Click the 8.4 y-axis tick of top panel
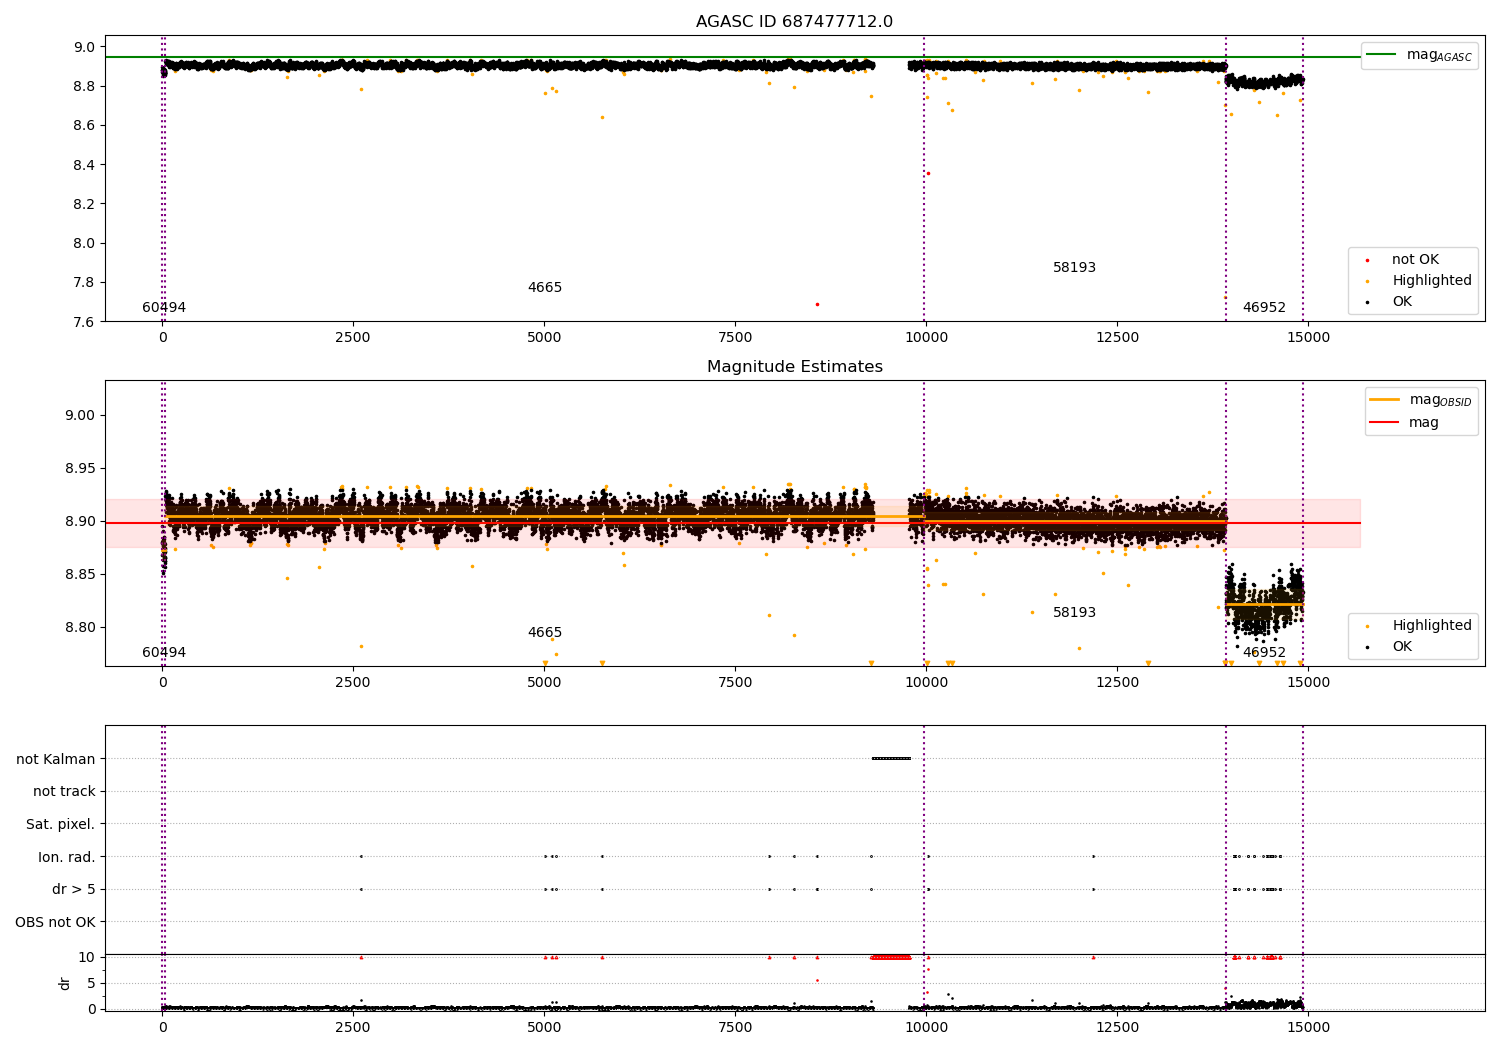 click(x=85, y=165)
